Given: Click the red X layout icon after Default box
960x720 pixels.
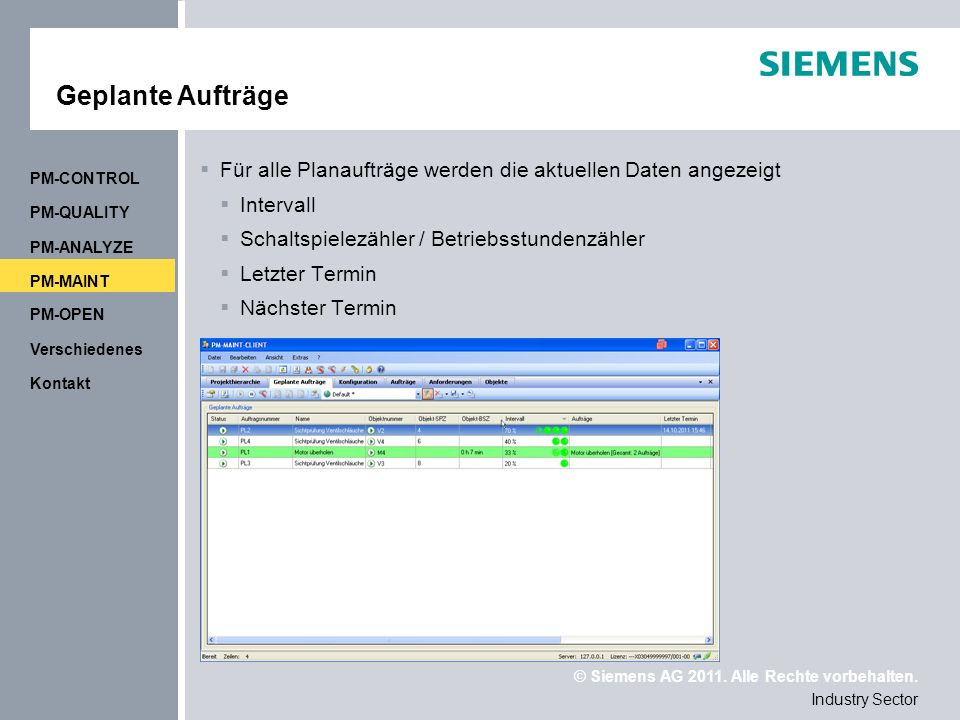Looking at the screenshot, I should point(438,394).
